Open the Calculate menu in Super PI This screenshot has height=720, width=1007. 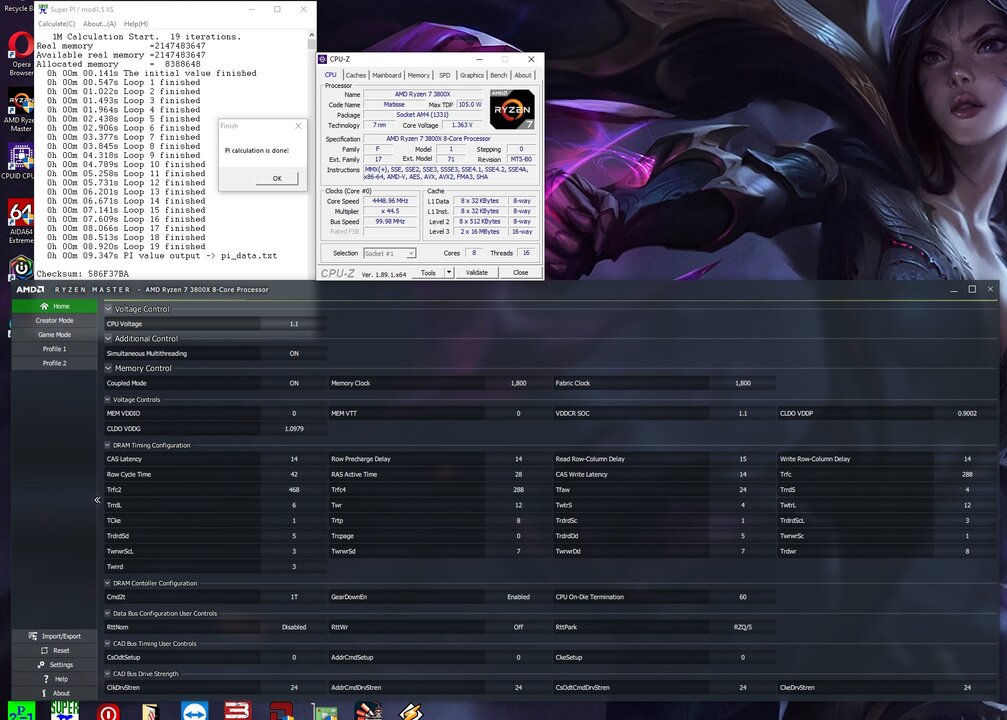pos(57,24)
